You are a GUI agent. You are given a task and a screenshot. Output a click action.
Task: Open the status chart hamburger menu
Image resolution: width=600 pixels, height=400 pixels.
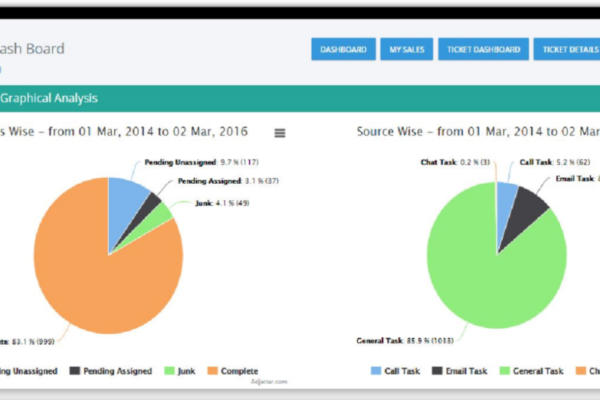coord(280,133)
